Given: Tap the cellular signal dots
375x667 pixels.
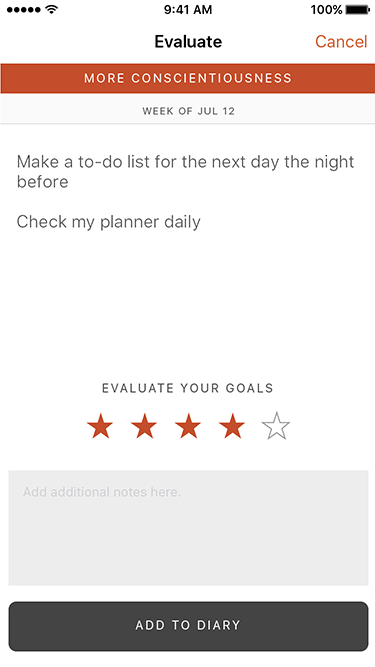Looking at the screenshot, I should click(x=25, y=10).
